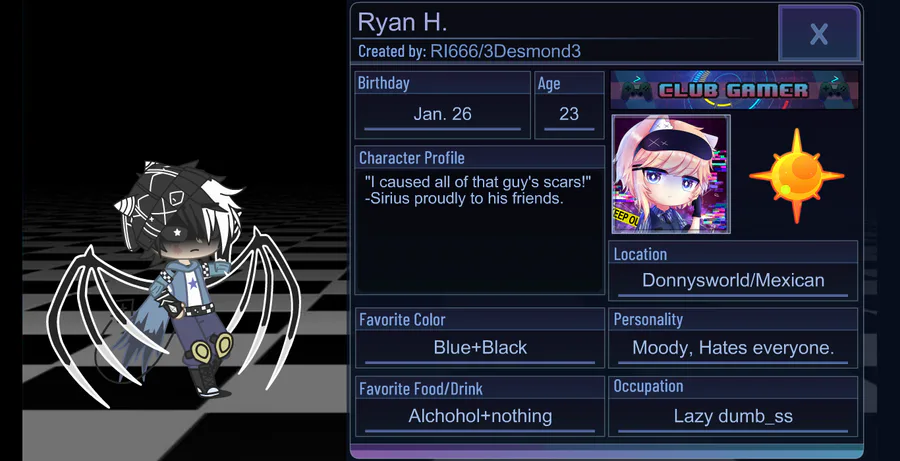Click the orange sun element icon
The height and width of the screenshot is (461, 900).
[796, 176]
